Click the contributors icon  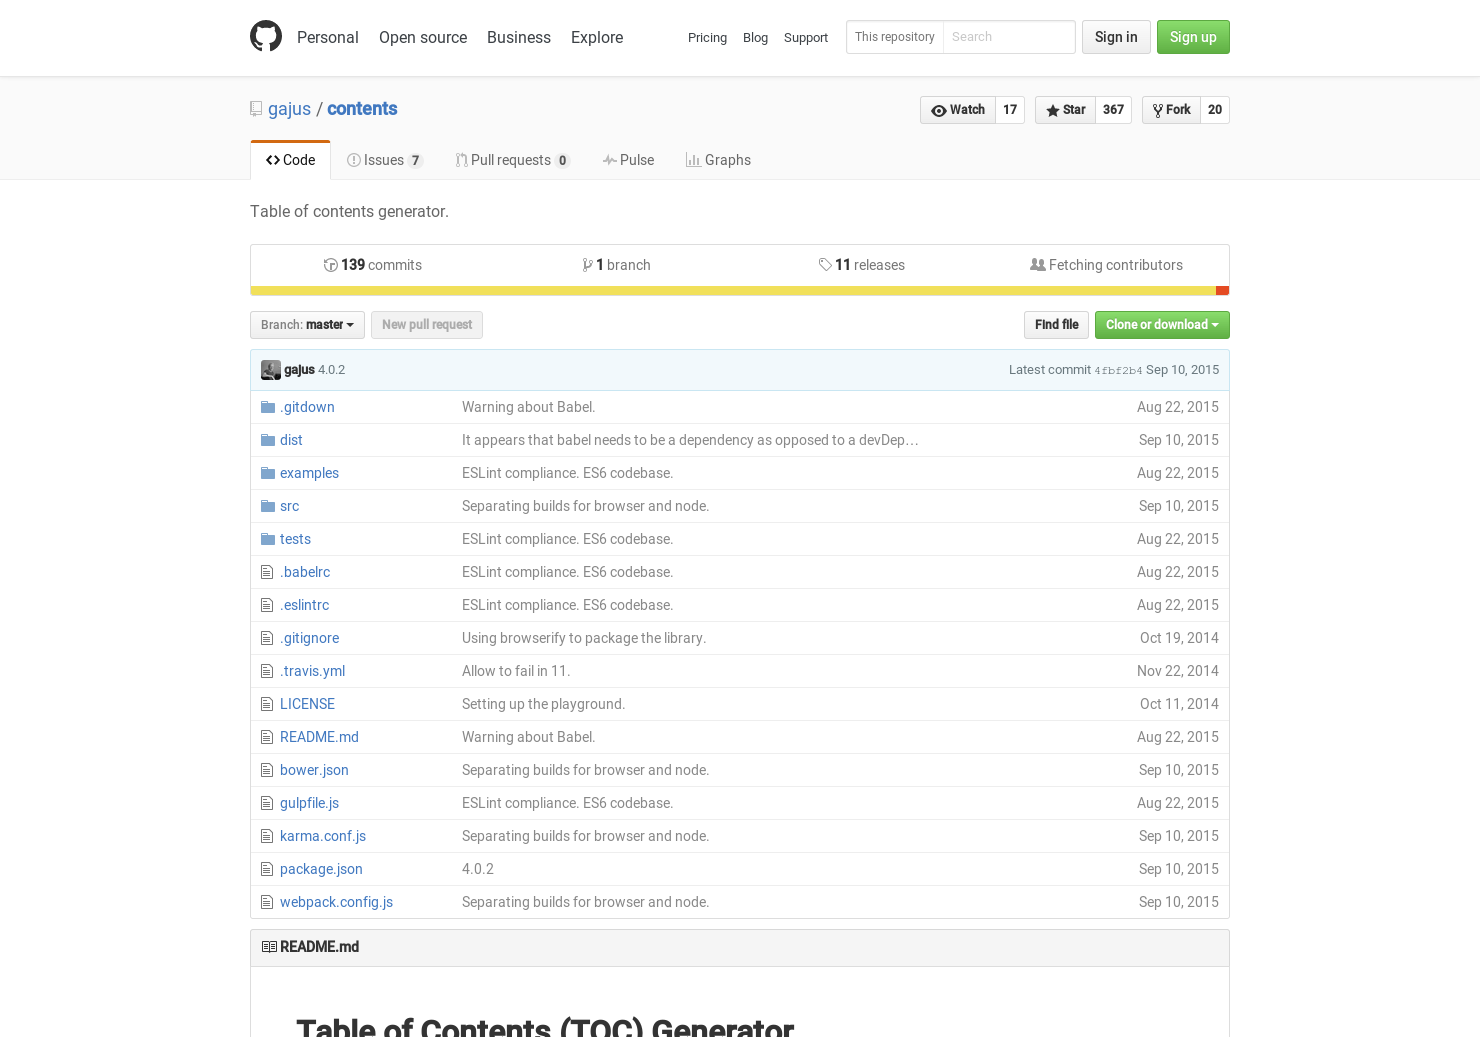1038,264
